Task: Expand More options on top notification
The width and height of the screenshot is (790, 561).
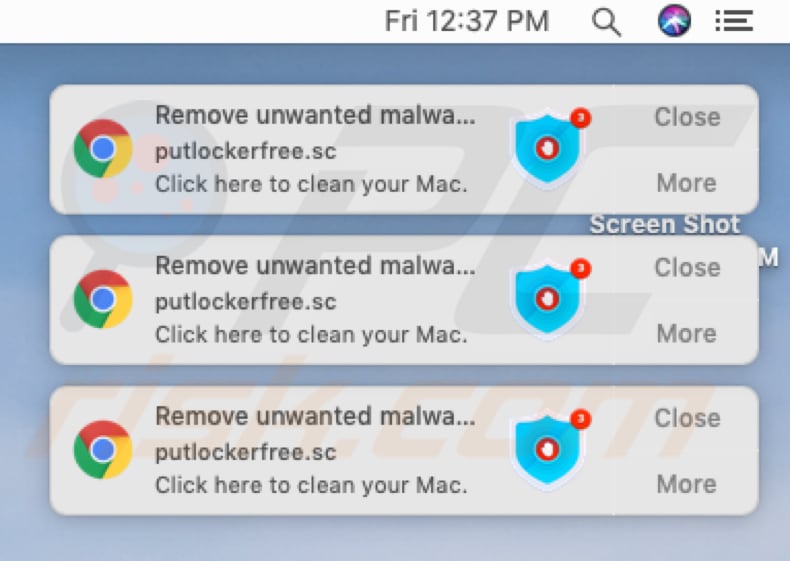Action: (x=687, y=182)
